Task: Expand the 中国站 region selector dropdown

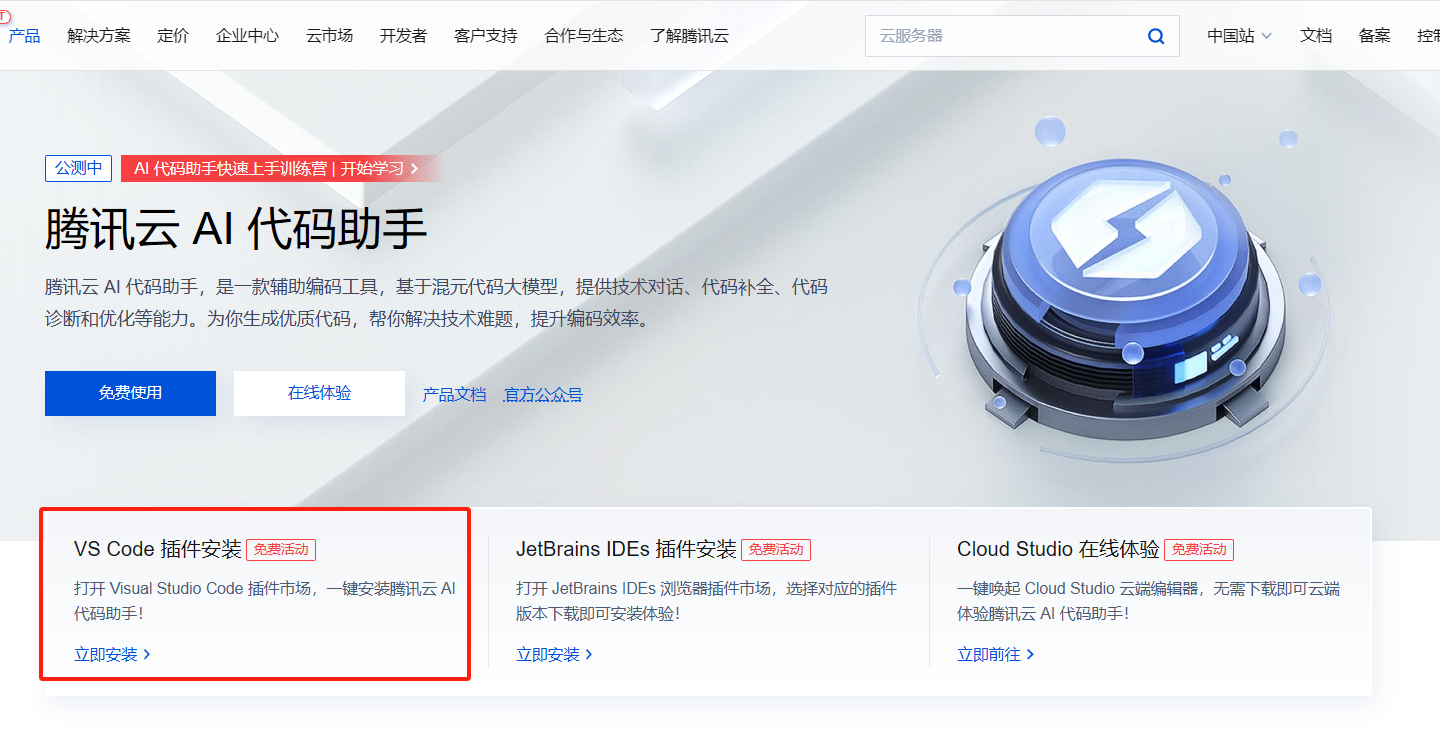Action: (x=1238, y=35)
